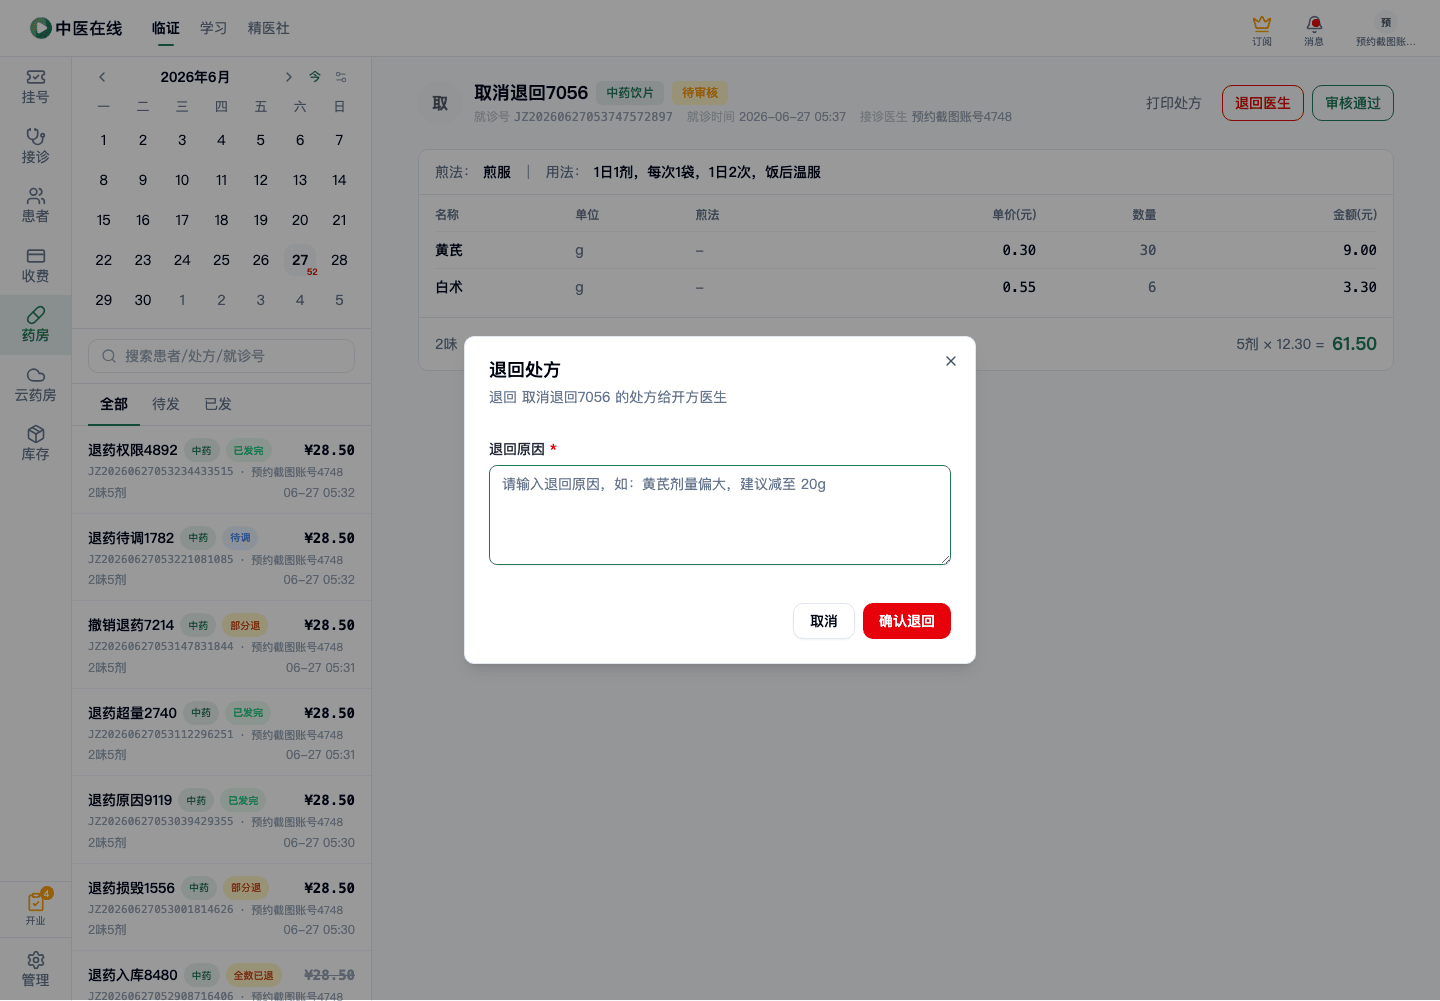1440x1001 pixels.
Task: Click the 待调 tag on 退药待调1782
Action: pos(241,538)
